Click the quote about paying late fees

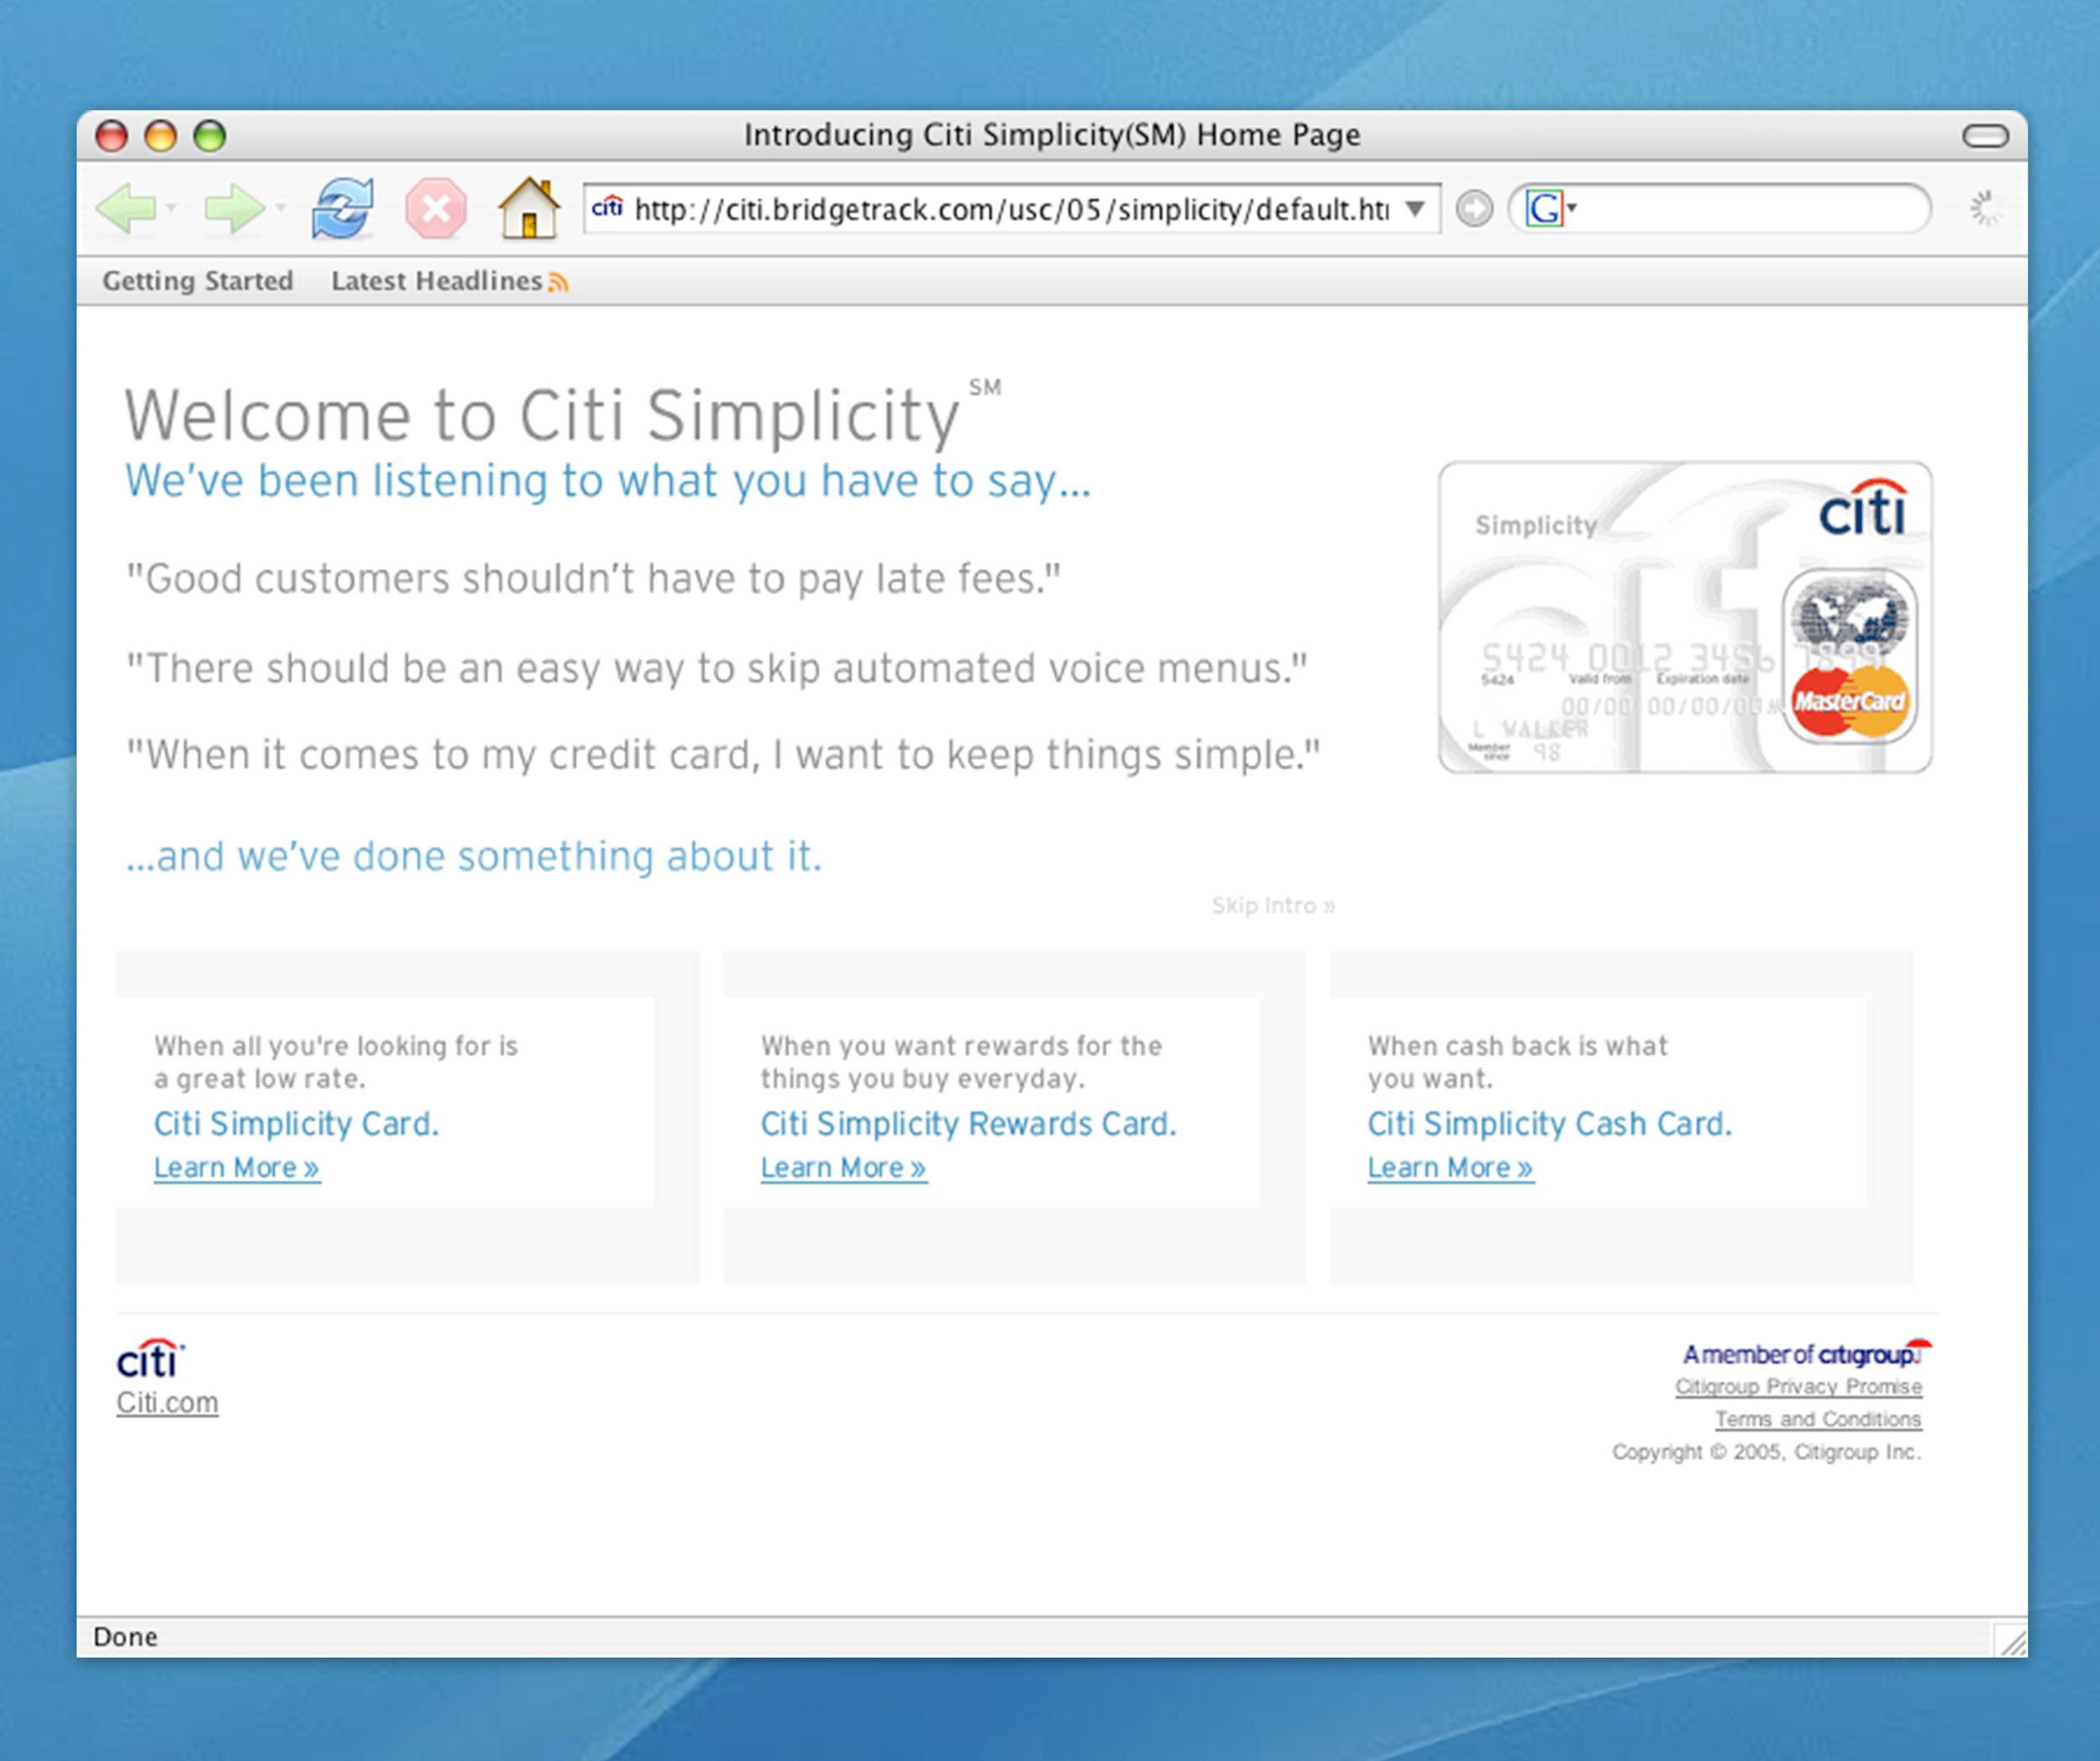[593, 579]
